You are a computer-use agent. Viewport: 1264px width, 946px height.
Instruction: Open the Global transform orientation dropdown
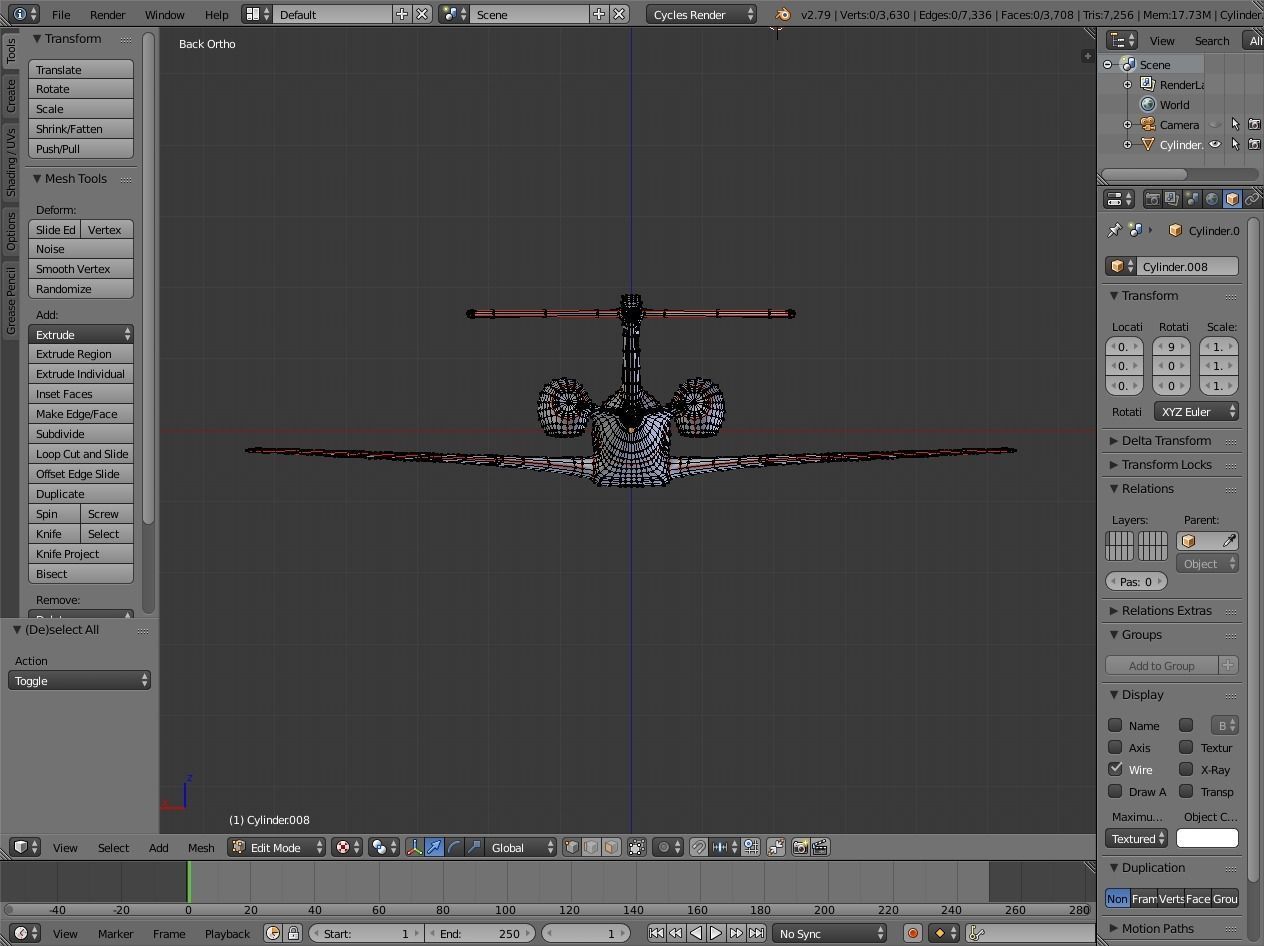click(521, 847)
